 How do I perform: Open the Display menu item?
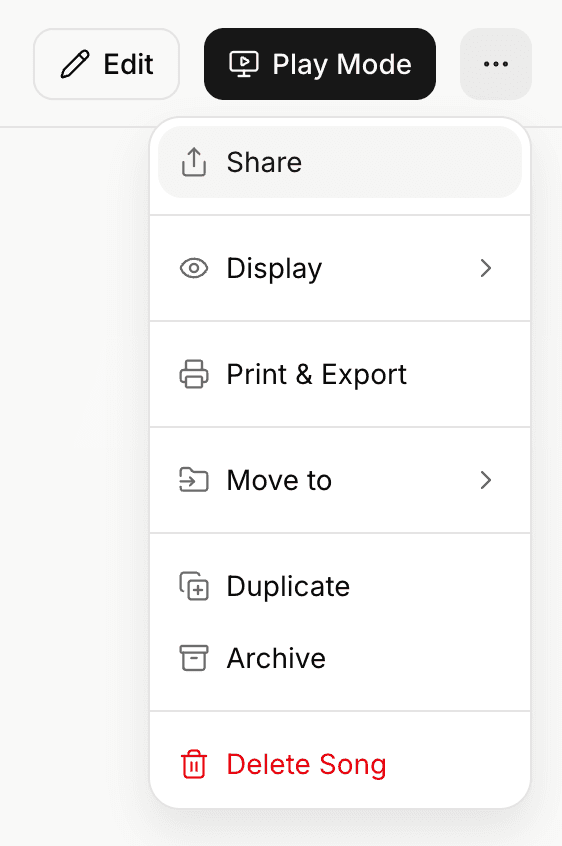340,268
